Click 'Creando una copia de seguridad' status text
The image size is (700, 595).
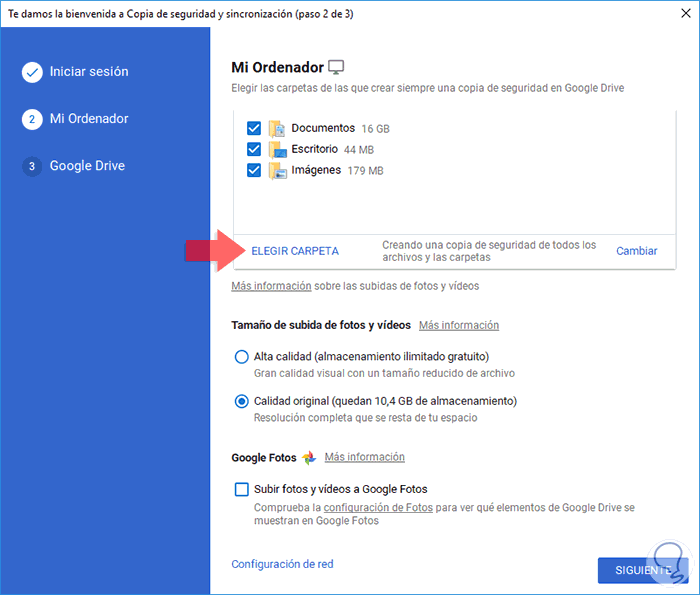(x=489, y=251)
